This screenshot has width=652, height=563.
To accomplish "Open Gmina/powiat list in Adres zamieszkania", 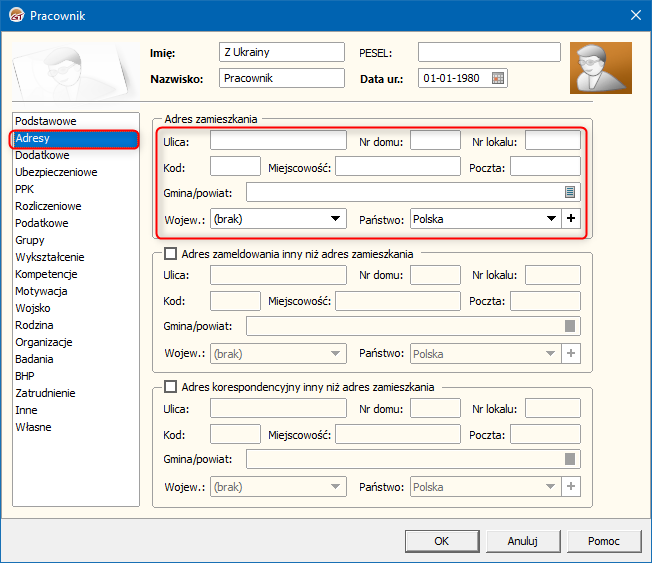I will click(569, 192).
